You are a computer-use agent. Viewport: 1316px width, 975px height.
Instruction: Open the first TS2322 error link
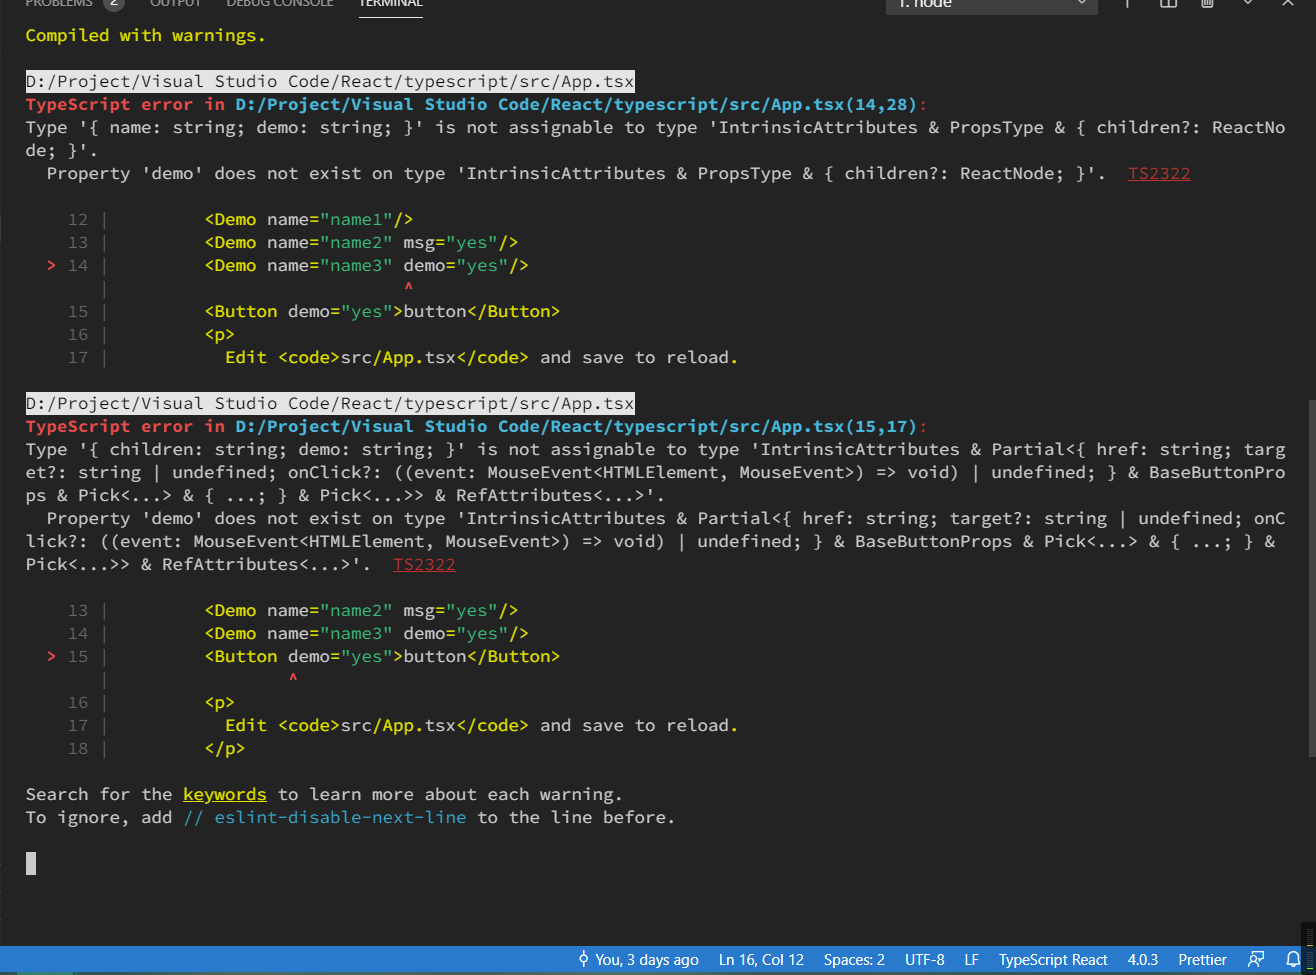point(1158,173)
